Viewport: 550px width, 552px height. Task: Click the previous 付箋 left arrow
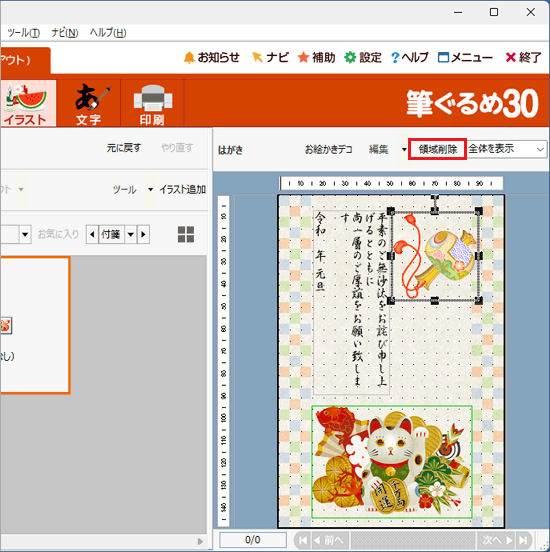tap(92, 234)
